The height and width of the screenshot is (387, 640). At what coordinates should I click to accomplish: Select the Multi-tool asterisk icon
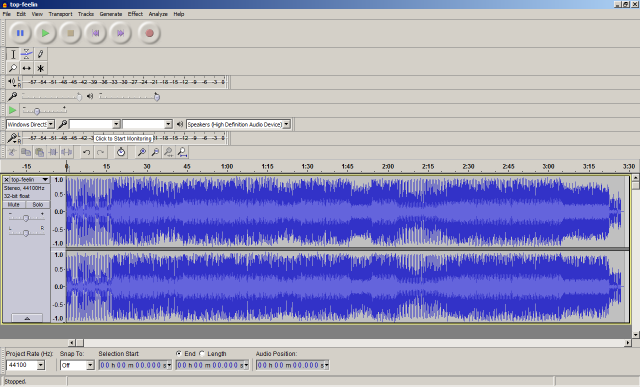[x=40, y=68]
